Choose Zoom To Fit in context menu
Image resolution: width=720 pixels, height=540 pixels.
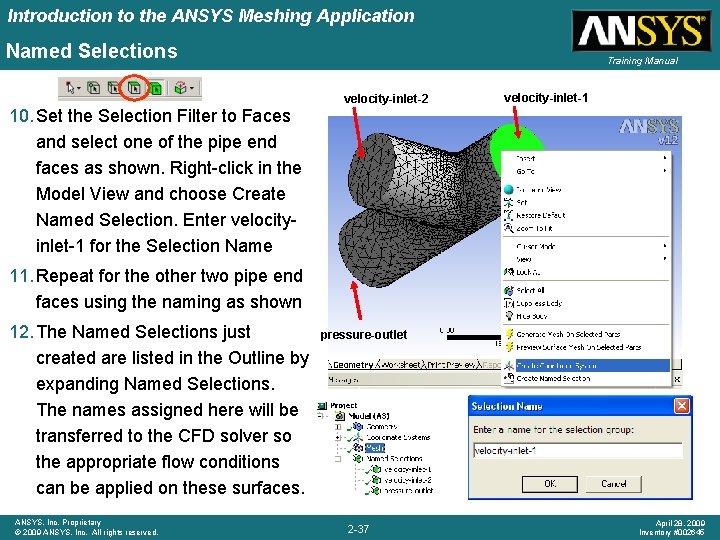coord(586,228)
